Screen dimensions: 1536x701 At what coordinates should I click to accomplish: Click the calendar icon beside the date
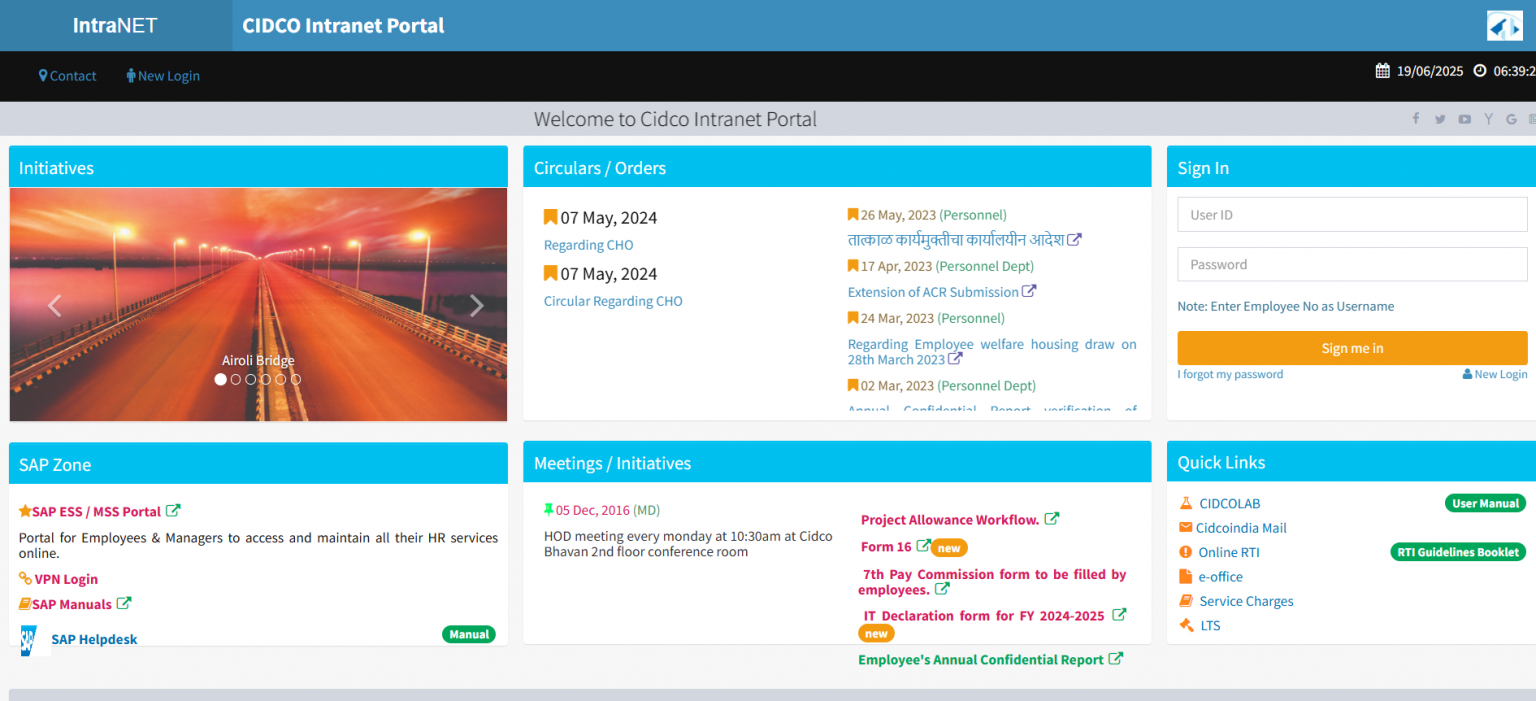[1383, 71]
